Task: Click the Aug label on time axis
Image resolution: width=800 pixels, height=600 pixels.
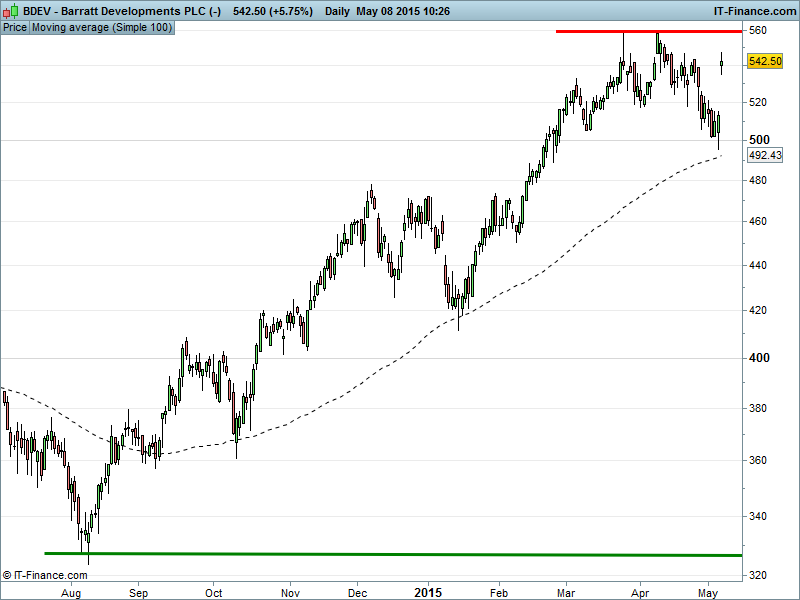Action: click(x=70, y=592)
